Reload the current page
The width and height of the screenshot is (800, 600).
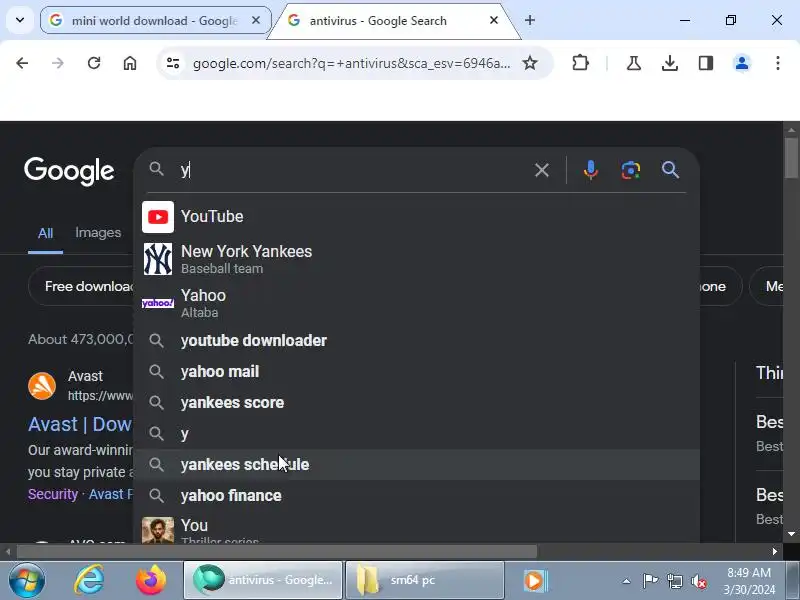[94, 63]
